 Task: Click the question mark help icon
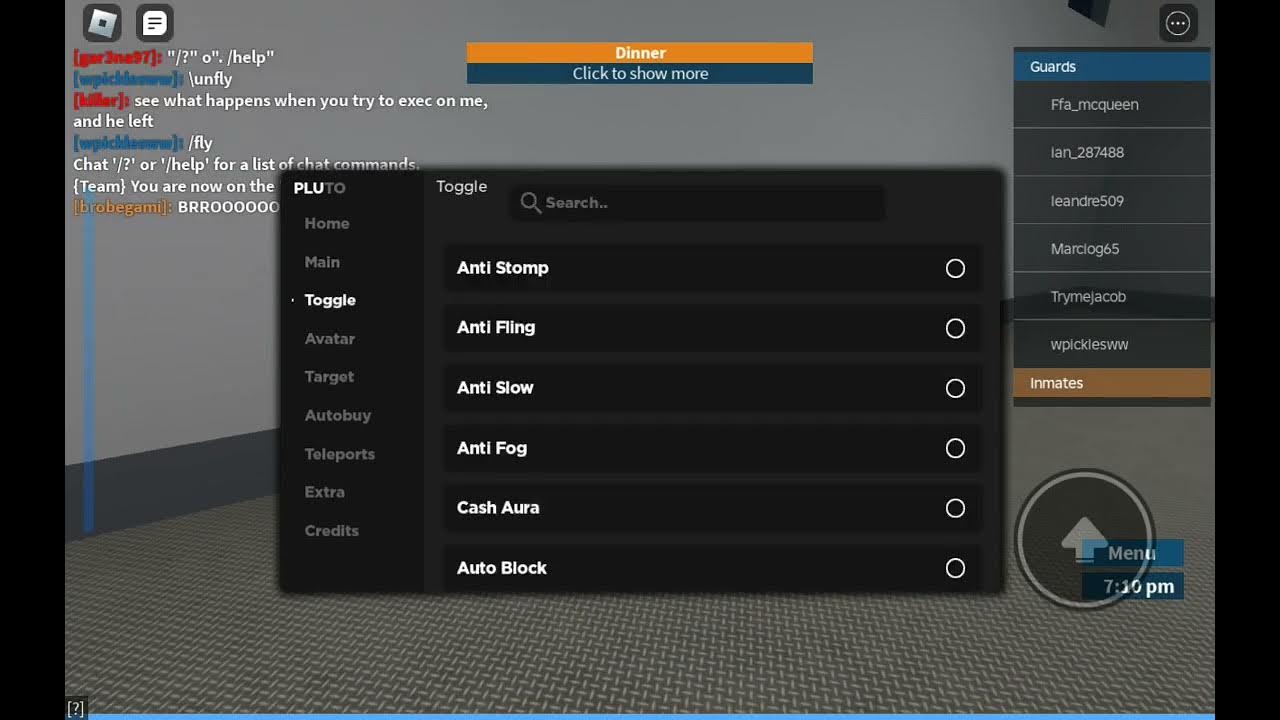[76, 709]
